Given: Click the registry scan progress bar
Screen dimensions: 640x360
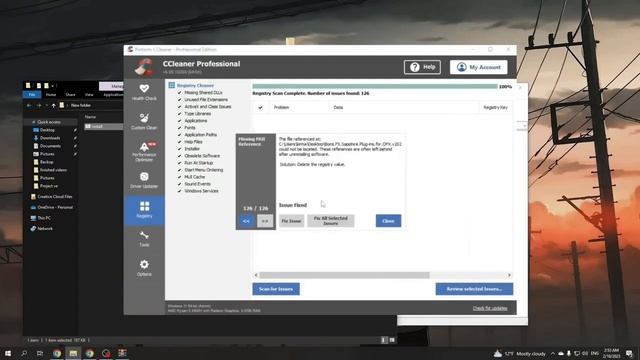Looking at the screenshot, I should [x=375, y=87].
